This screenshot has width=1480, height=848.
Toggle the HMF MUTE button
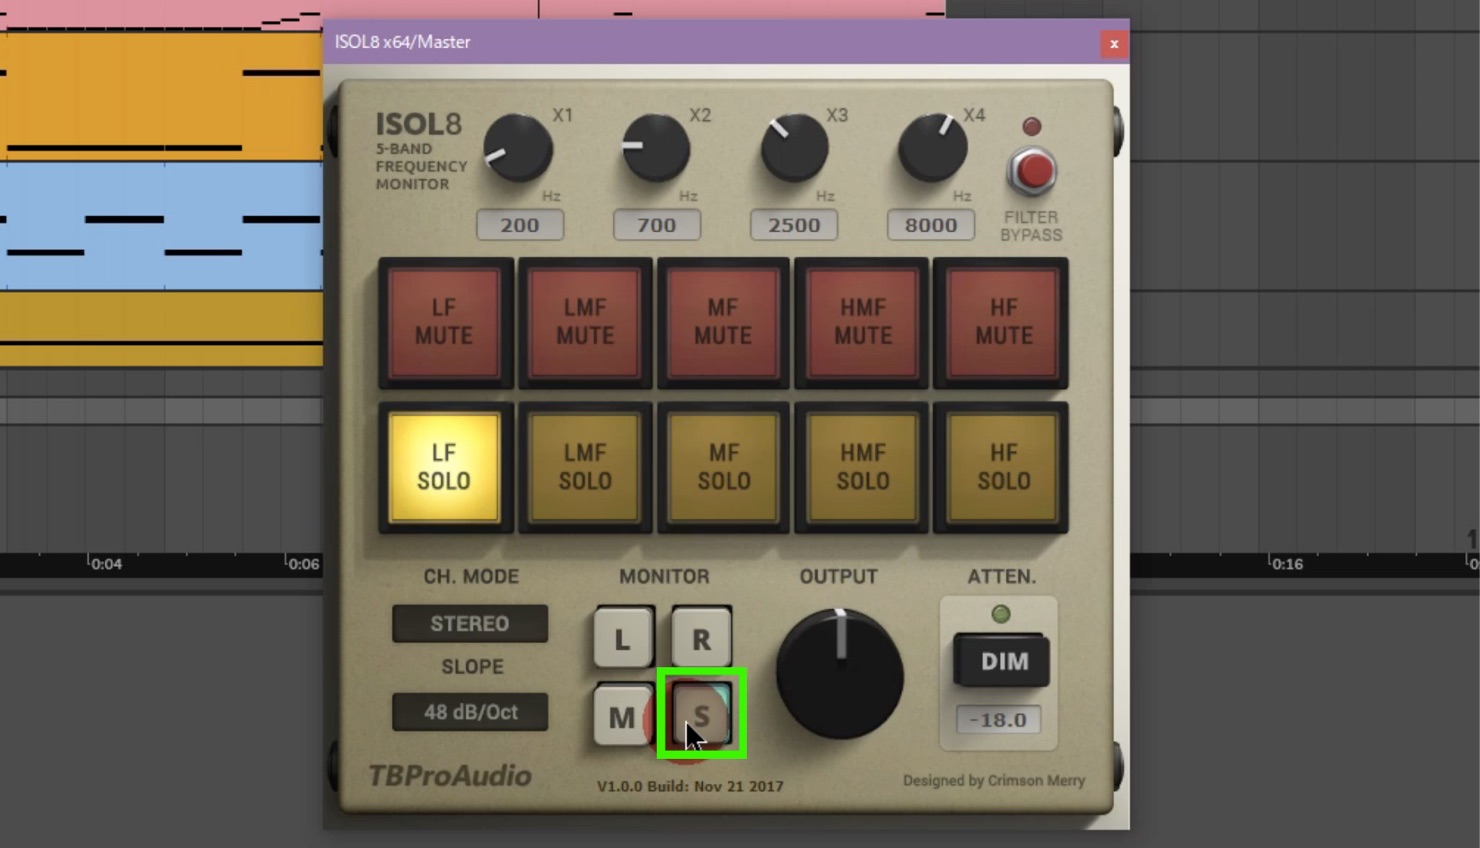coord(862,323)
